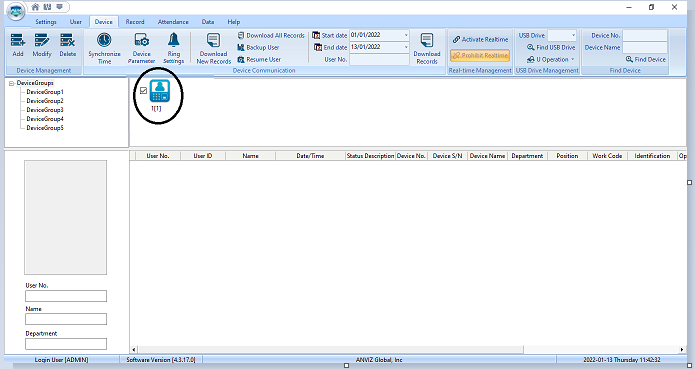Open the Record tab
This screenshot has width=695, height=369.
coord(135,22)
